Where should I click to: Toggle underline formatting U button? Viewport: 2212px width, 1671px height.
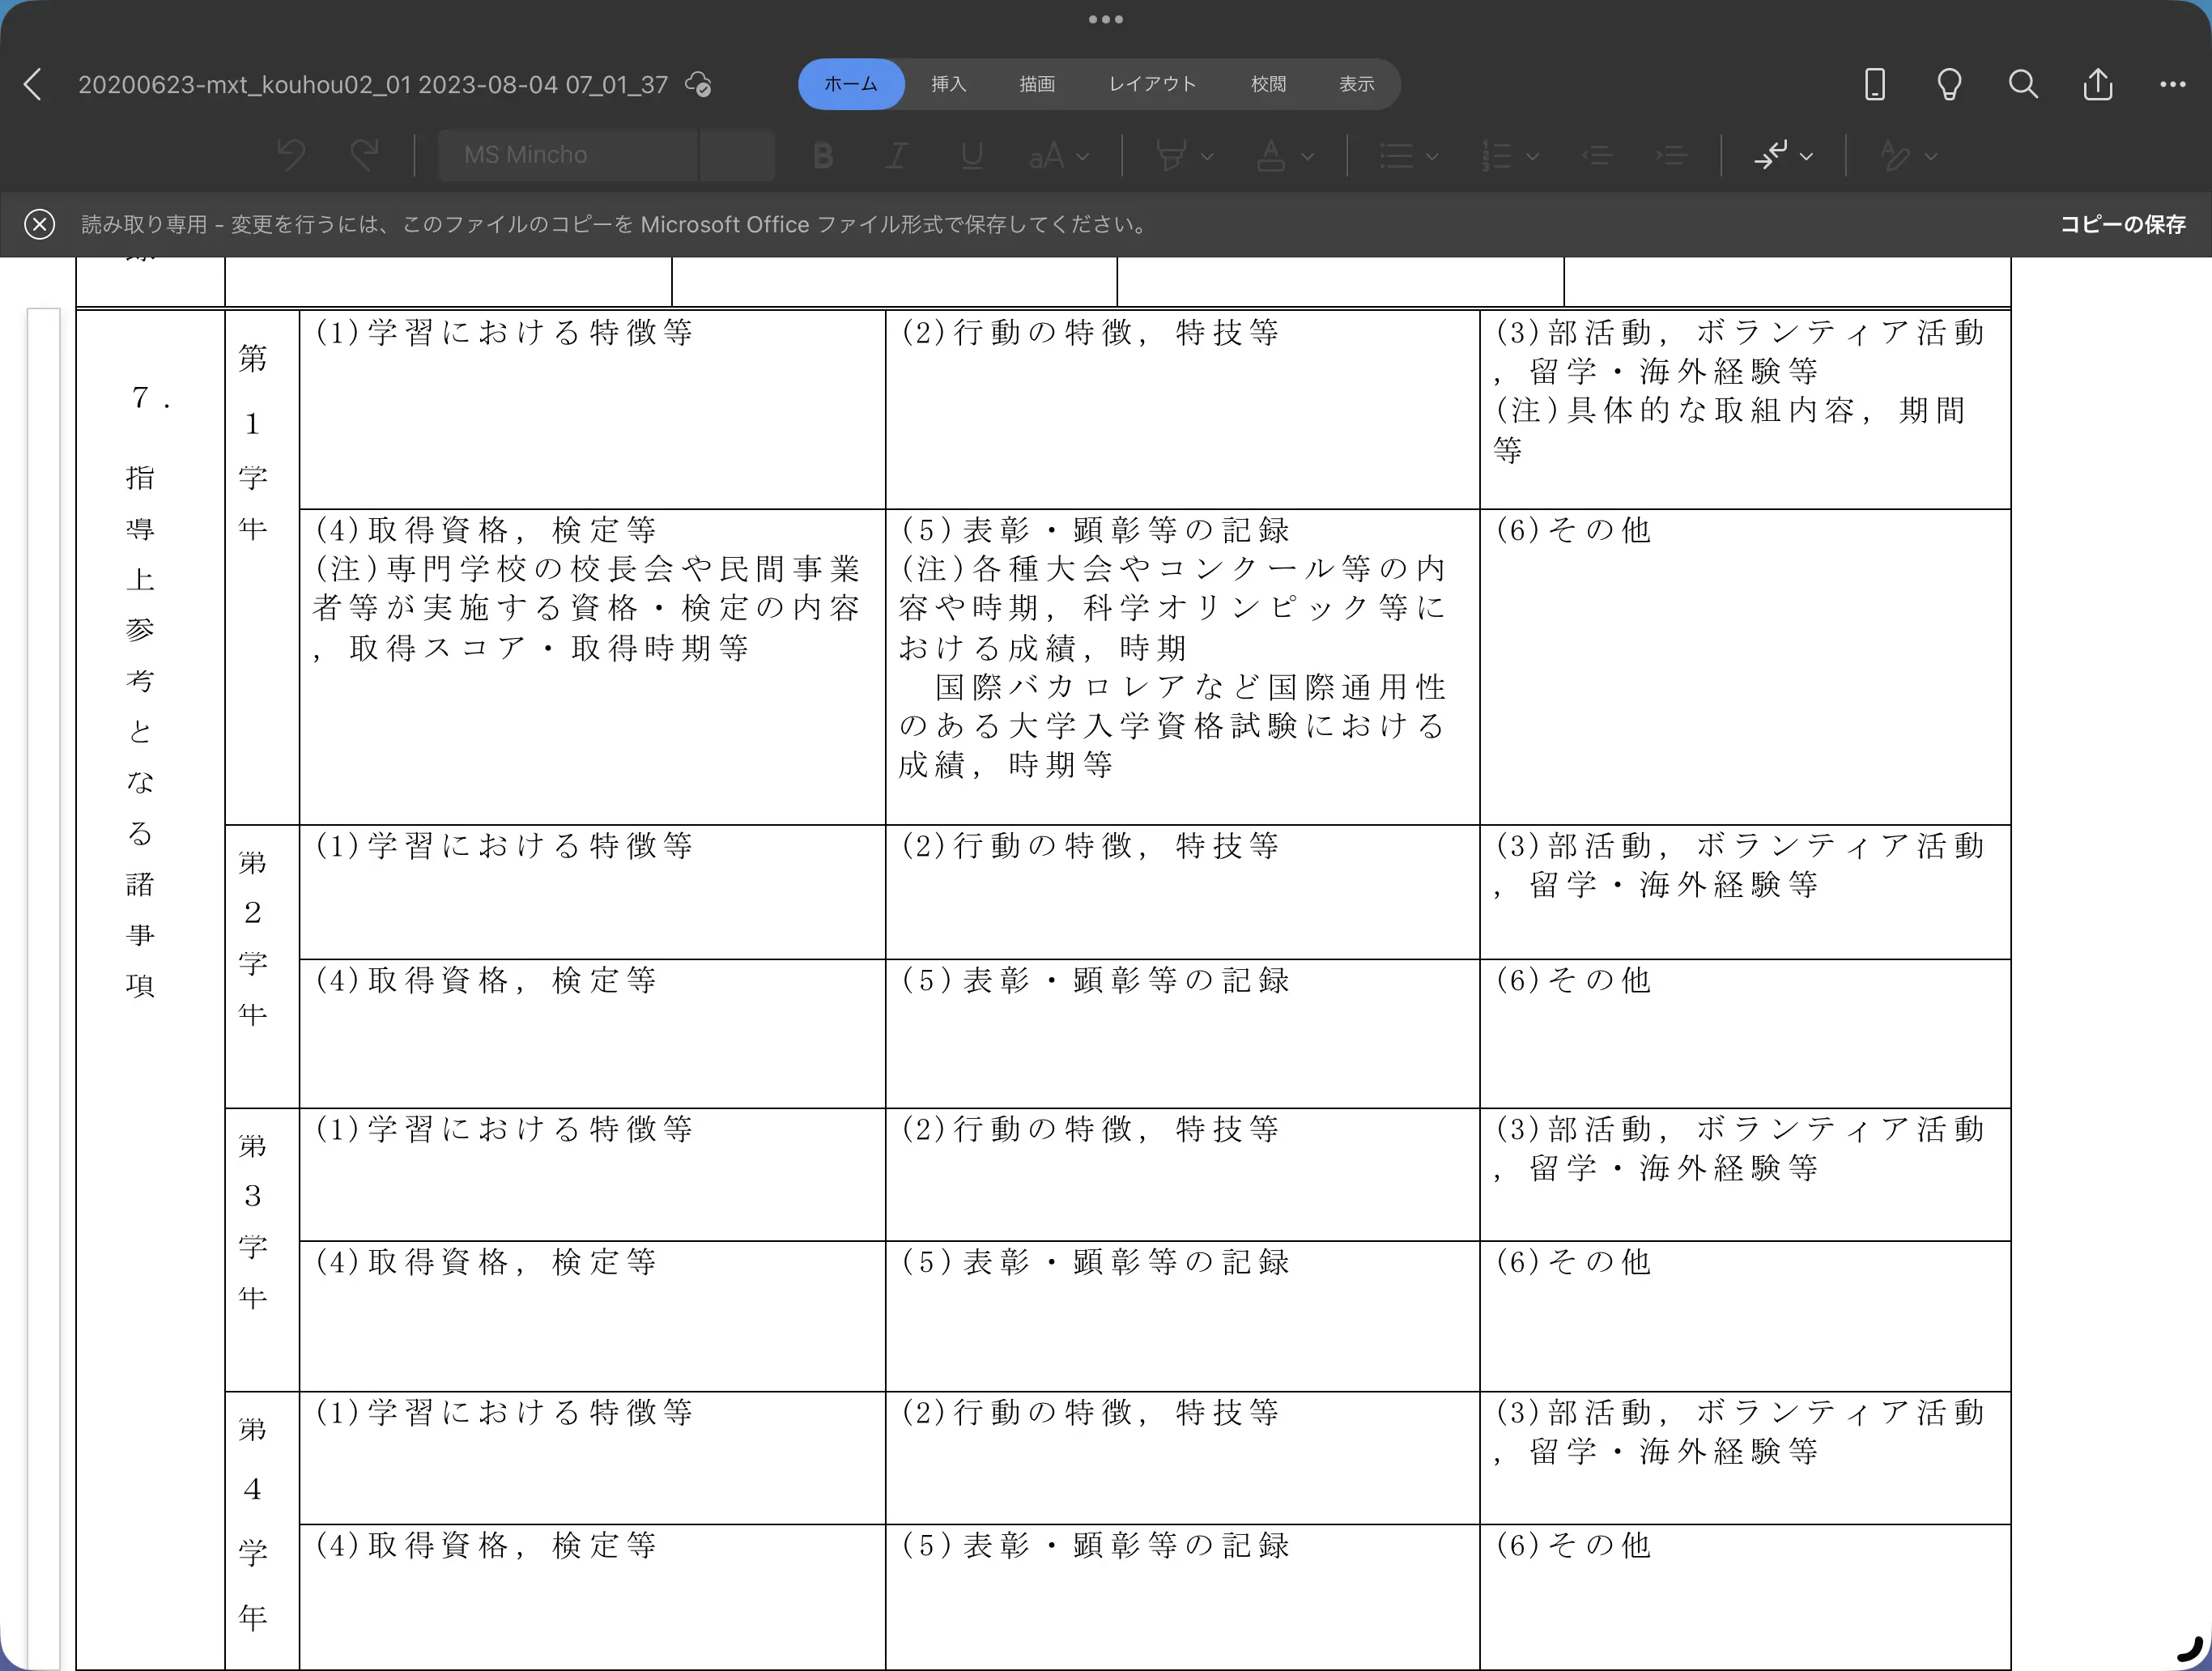(971, 156)
